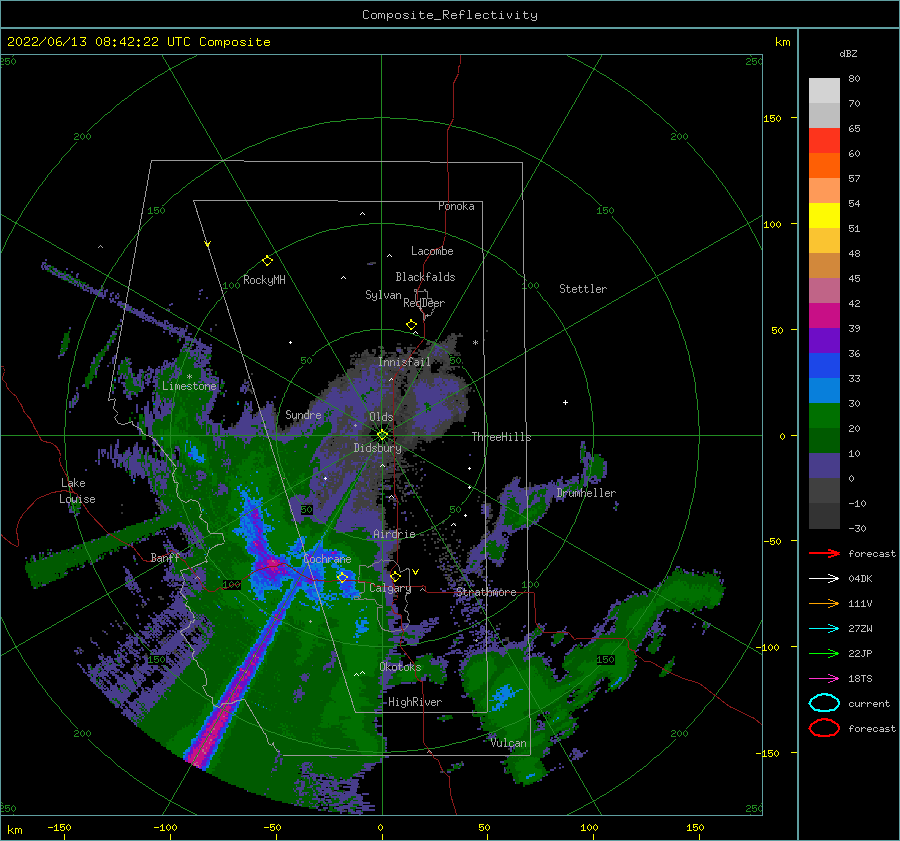
Task: Click the RockyMH label
Action: tap(264, 280)
